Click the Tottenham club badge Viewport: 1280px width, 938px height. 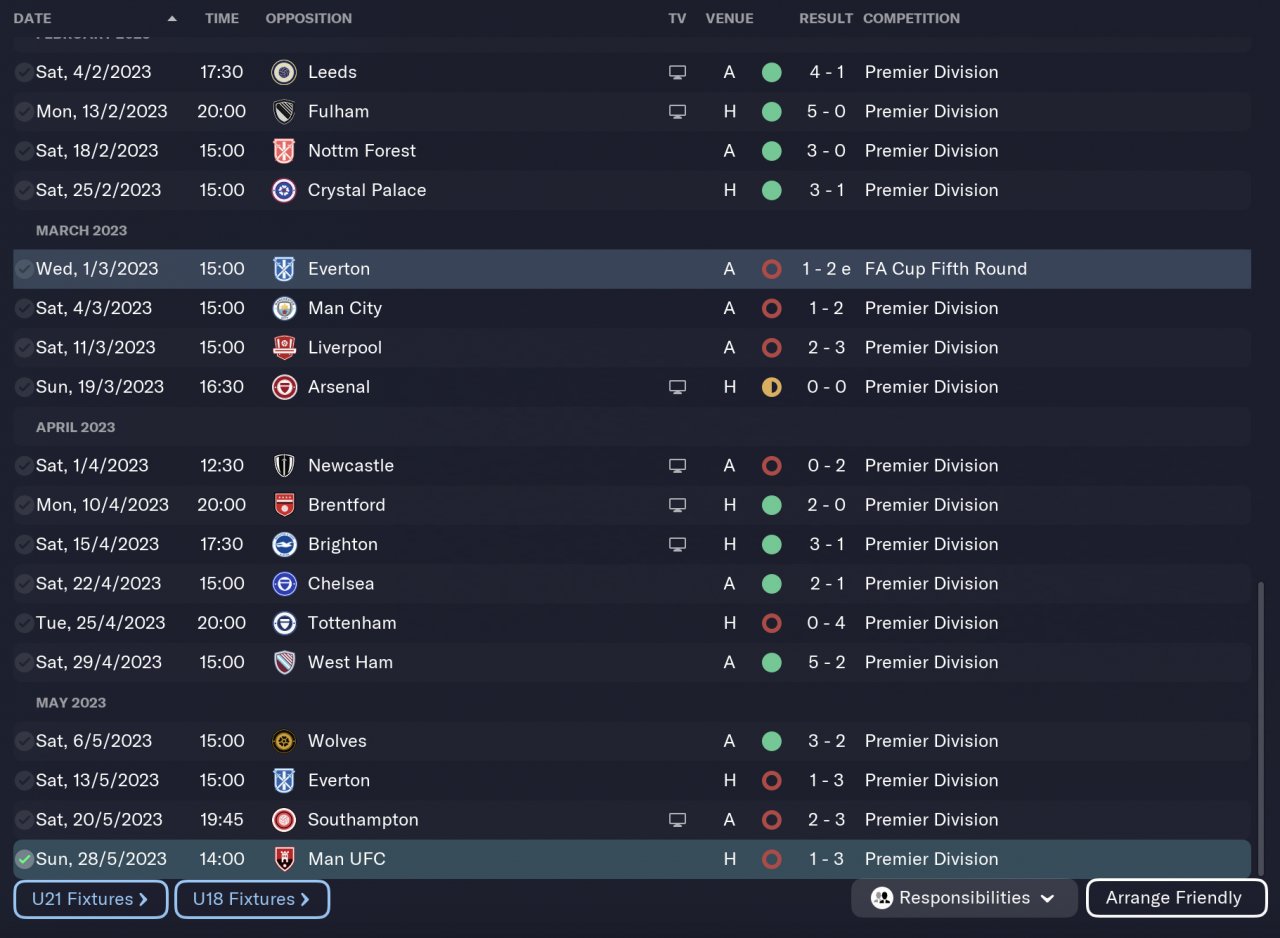pos(284,623)
